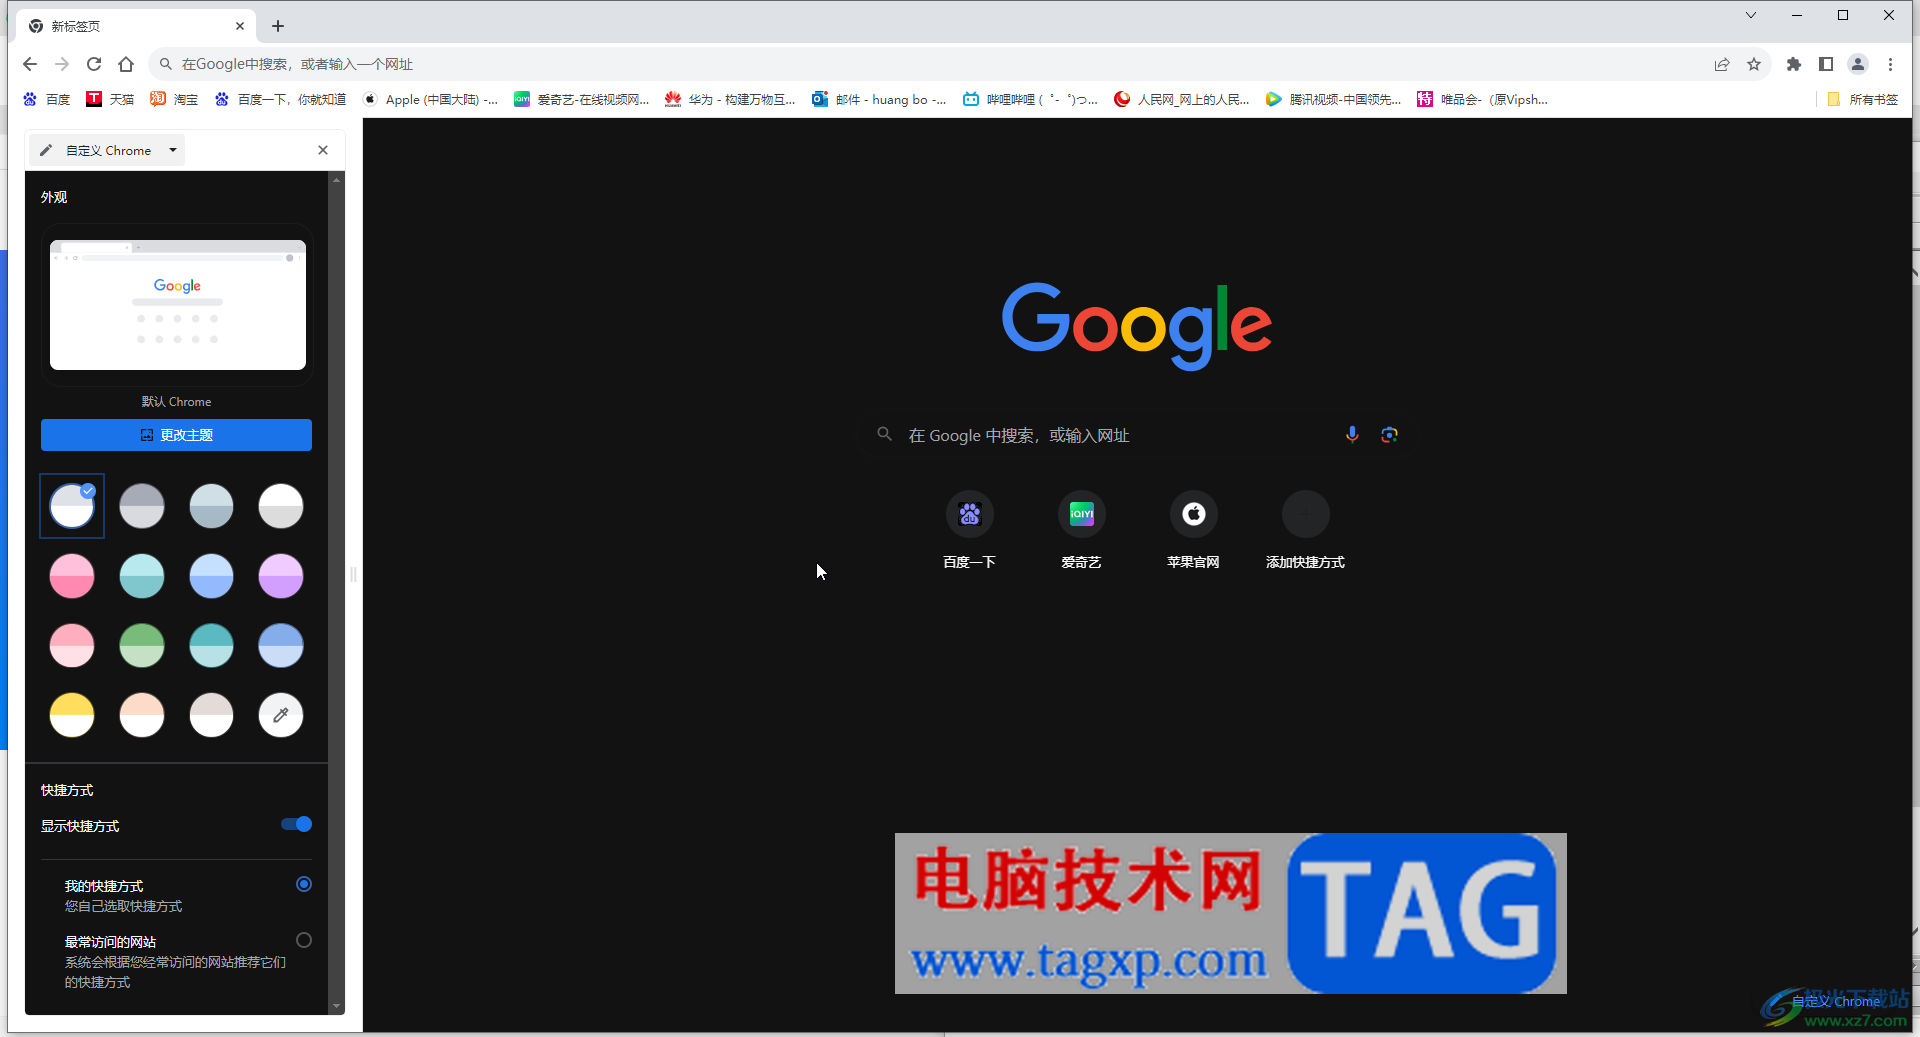This screenshot has width=1920, height=1037.
Task: Open the 百度 bookmark
Action: click(x=47, y=99)
